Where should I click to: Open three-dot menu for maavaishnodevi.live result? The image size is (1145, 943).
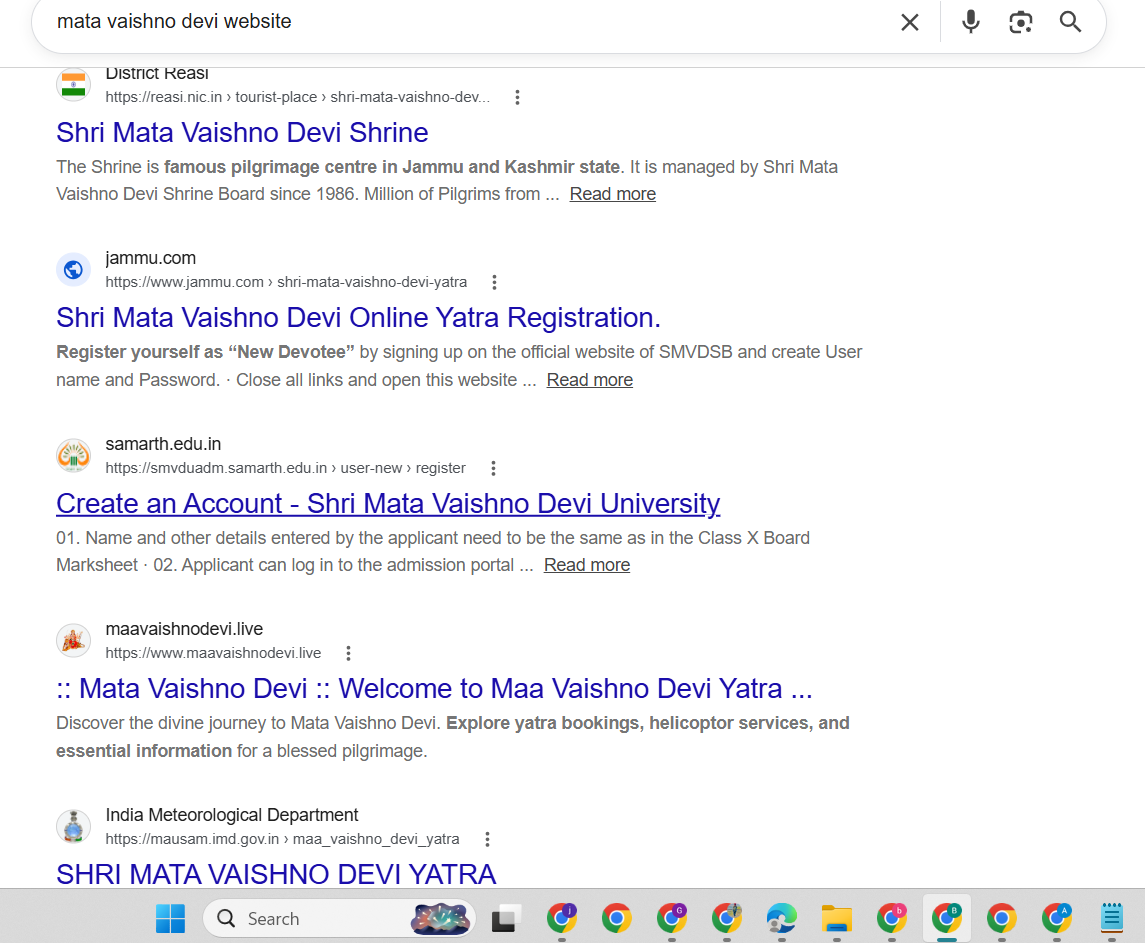(x=348, y=653)
